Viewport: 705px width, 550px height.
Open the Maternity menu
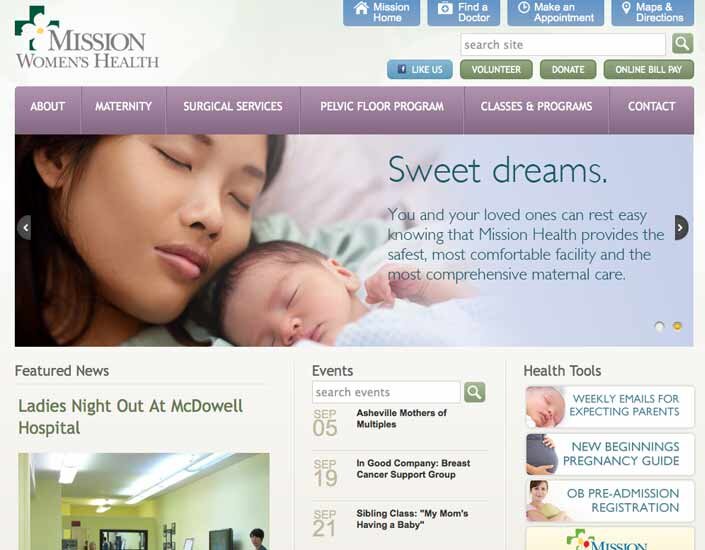pyautogui.click(x=123, y=107)
